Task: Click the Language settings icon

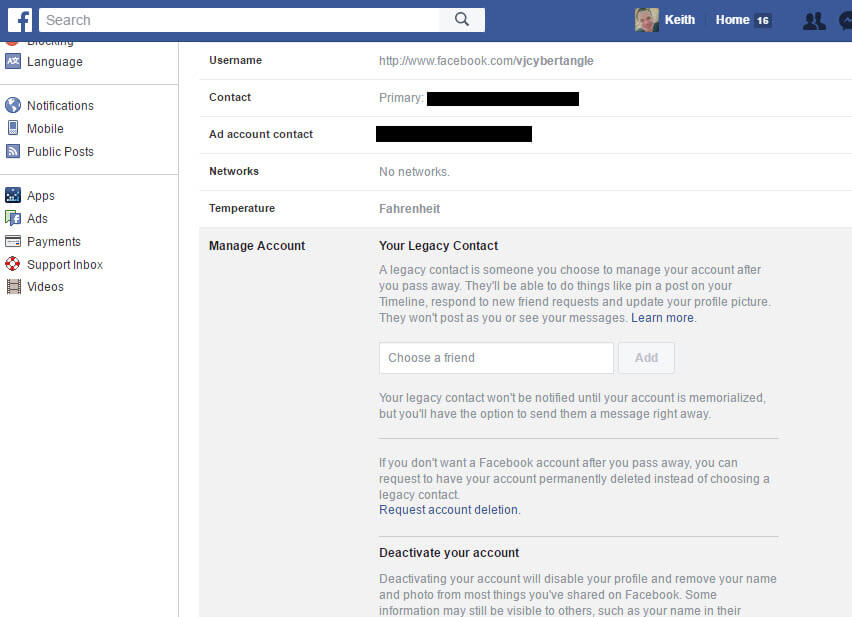Action: coord(13,61)
